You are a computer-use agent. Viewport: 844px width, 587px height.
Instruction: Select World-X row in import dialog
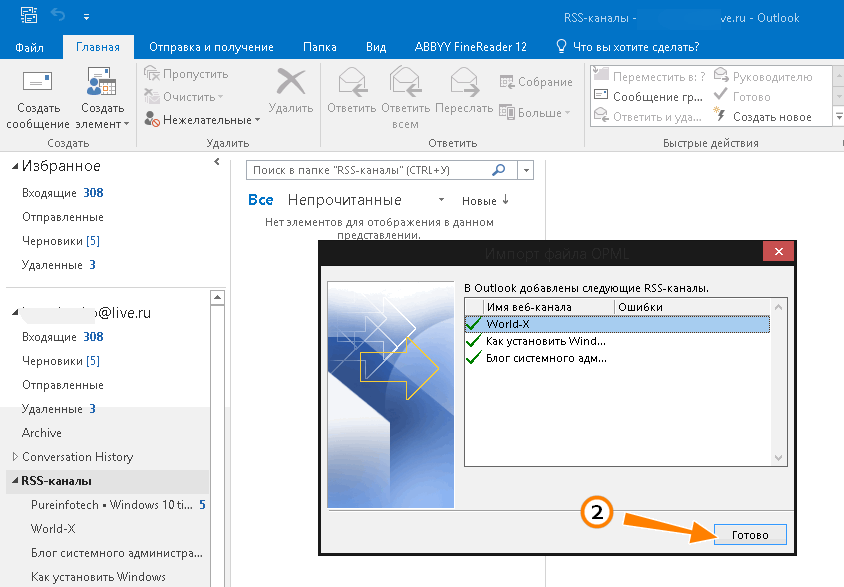pyautogui.click(x=617, y=324)
